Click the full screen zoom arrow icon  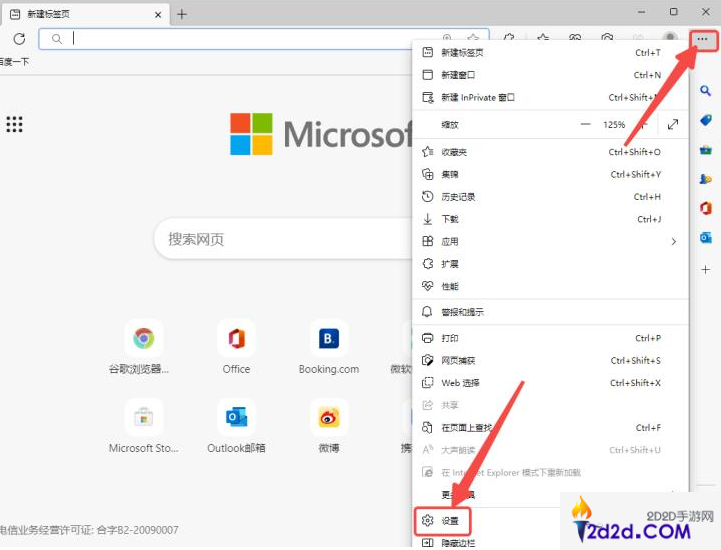(673, 124)
